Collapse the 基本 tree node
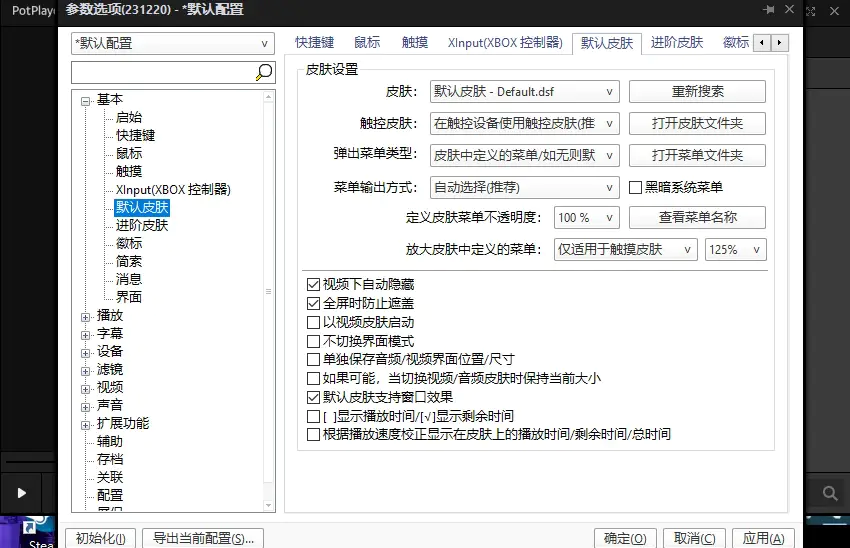This screenshot has height=548, width=850. click(85, 101)
